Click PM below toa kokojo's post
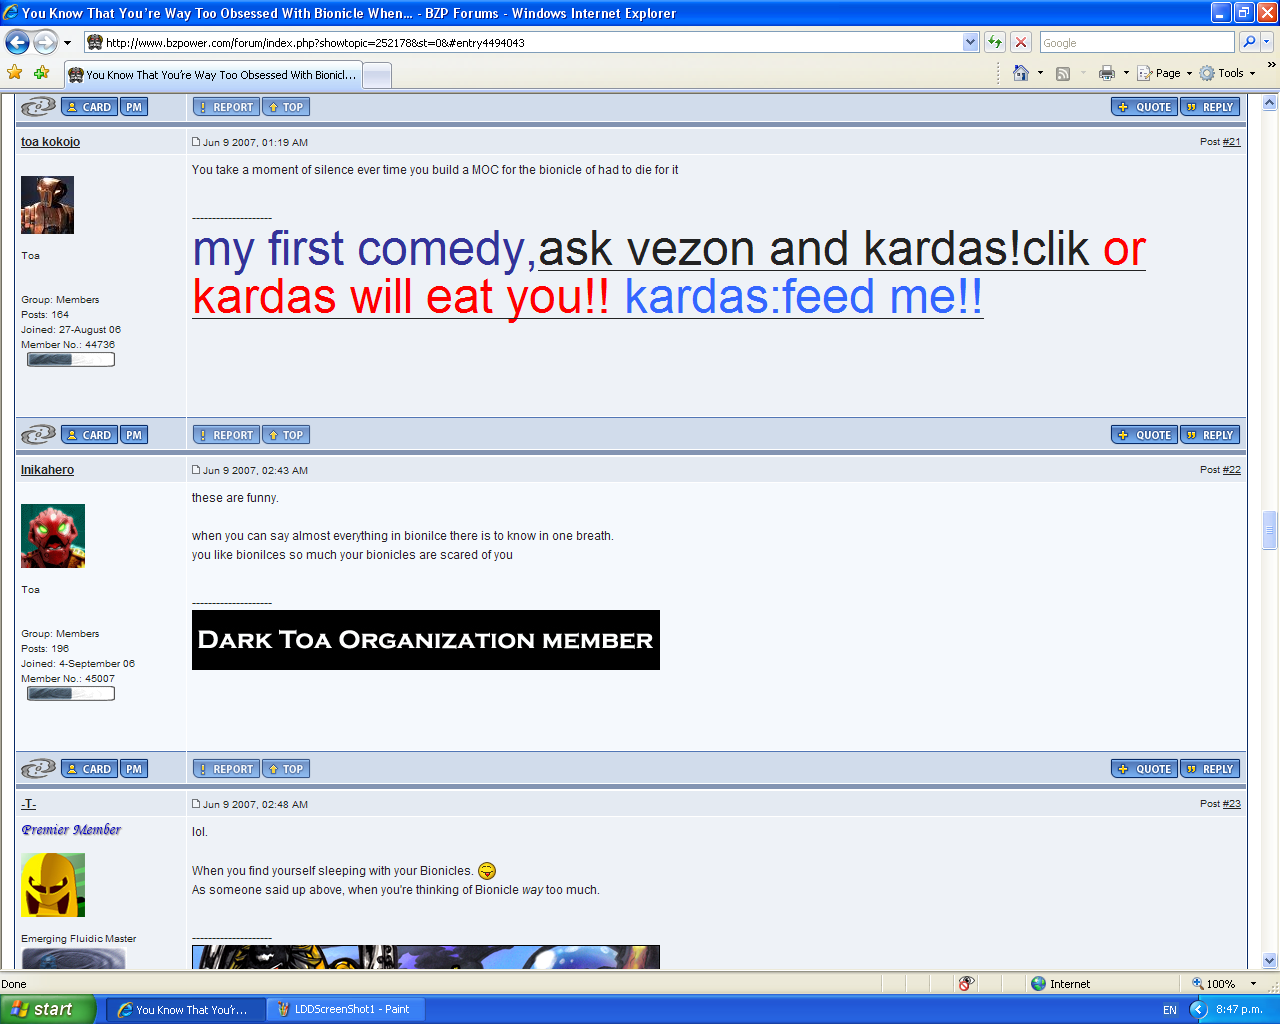 pos(134,435)
